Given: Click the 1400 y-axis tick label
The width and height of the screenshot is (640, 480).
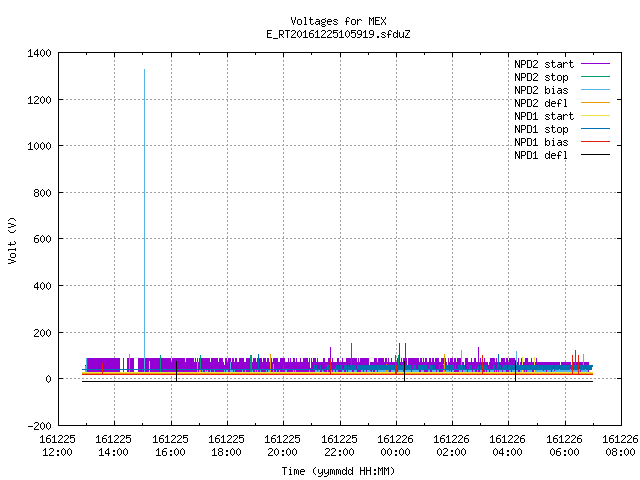Looking at the screenshot, I should pos(40,53).
